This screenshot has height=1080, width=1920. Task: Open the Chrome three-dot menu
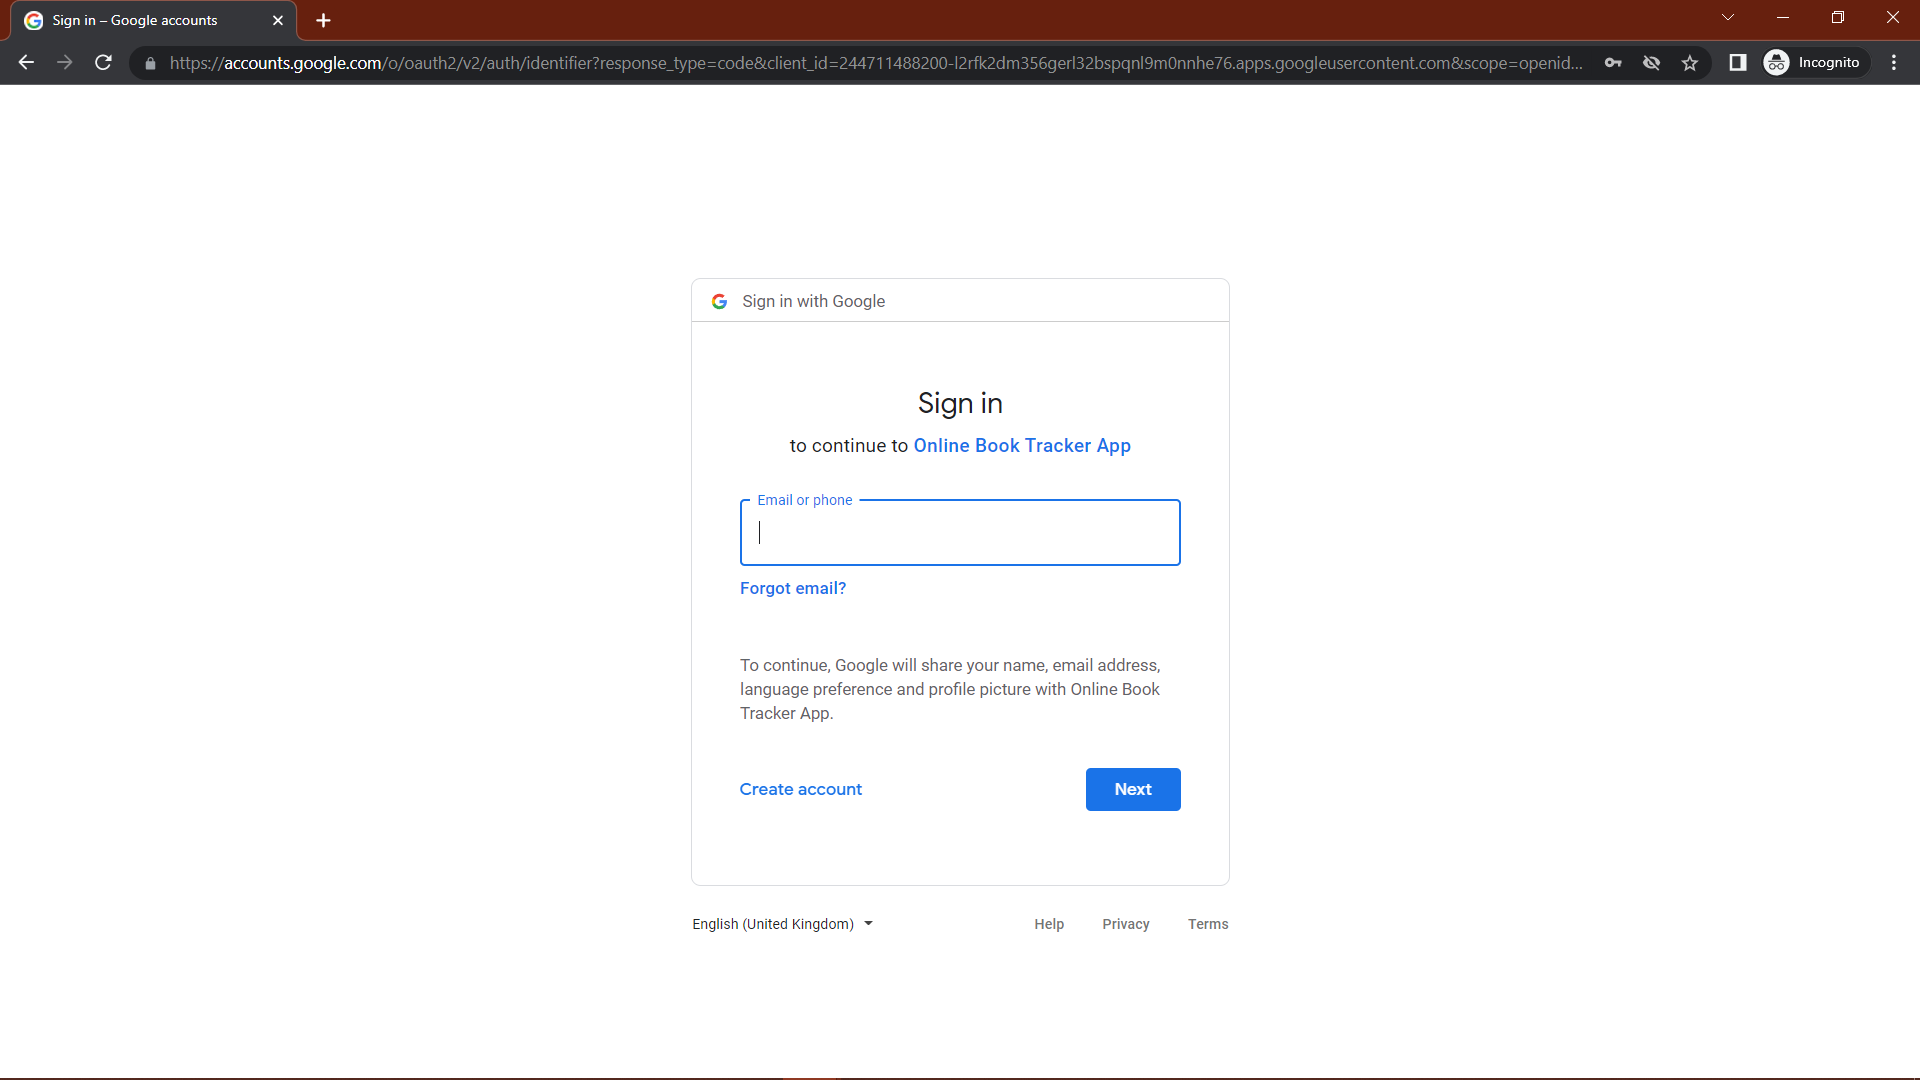pyautogui.click(x=1895, y=62)
